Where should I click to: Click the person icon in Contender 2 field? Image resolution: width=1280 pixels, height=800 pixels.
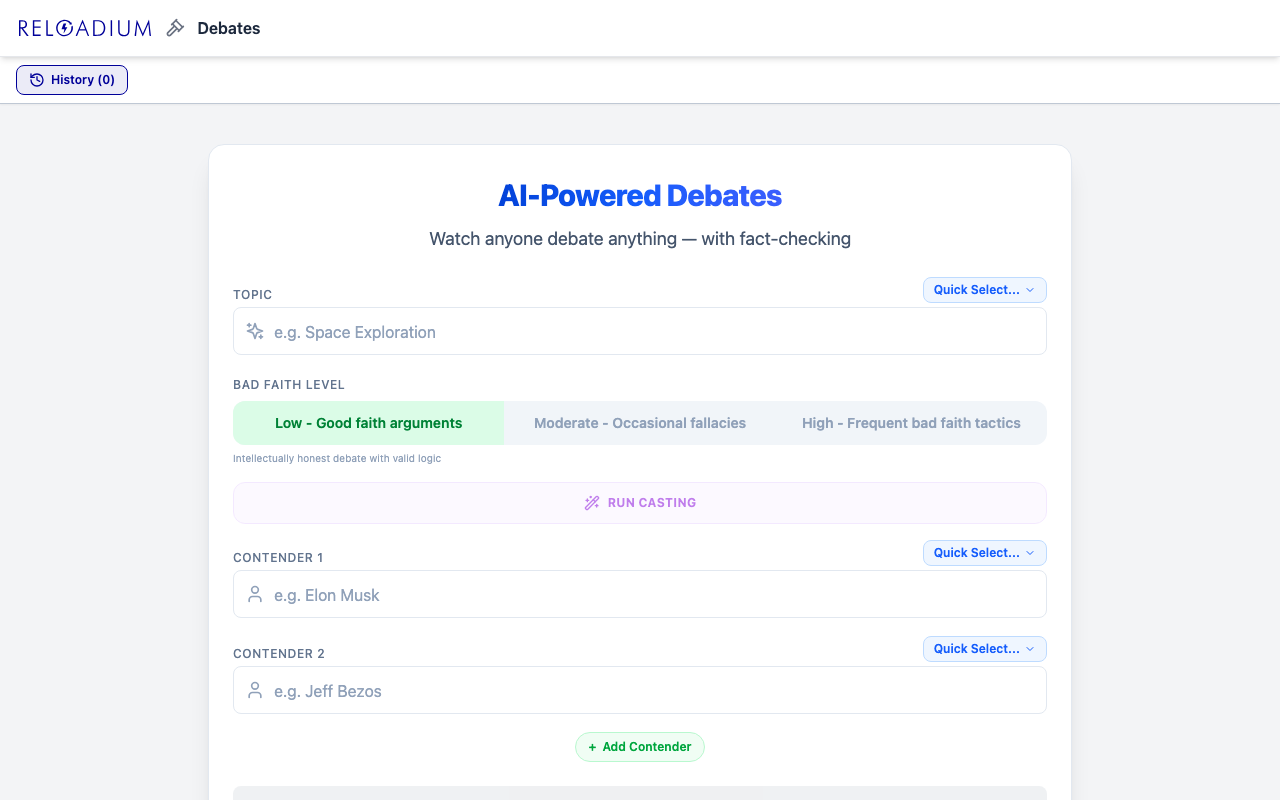click(255, 691)
